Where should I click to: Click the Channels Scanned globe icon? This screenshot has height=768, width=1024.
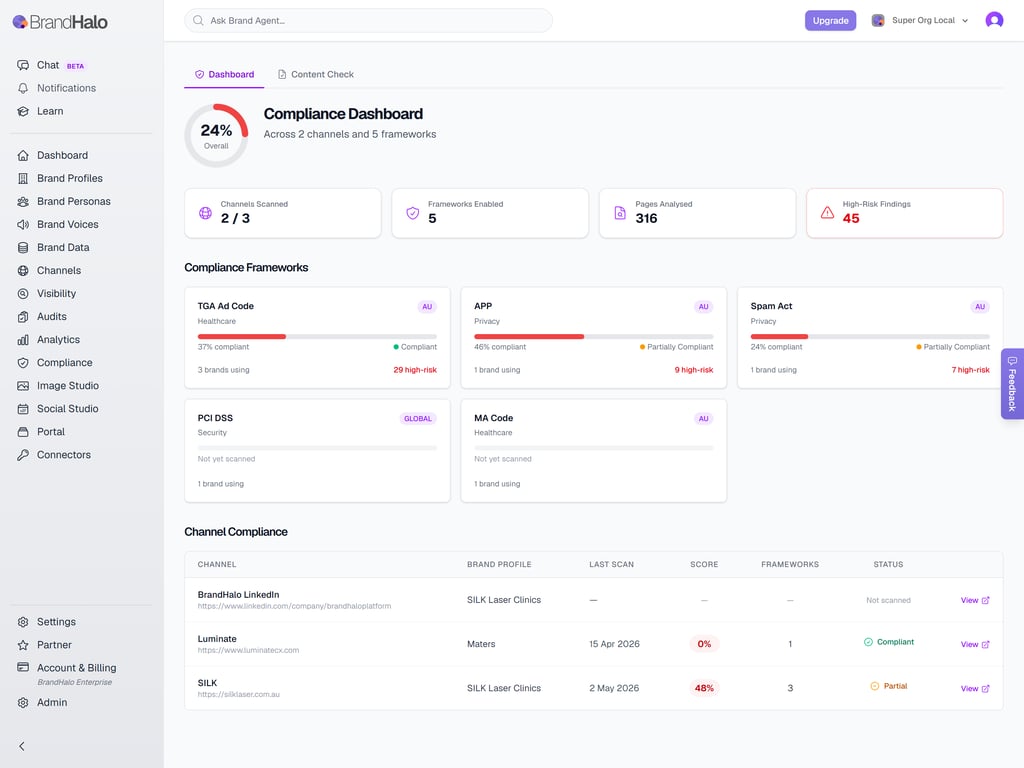coord(205,213)
